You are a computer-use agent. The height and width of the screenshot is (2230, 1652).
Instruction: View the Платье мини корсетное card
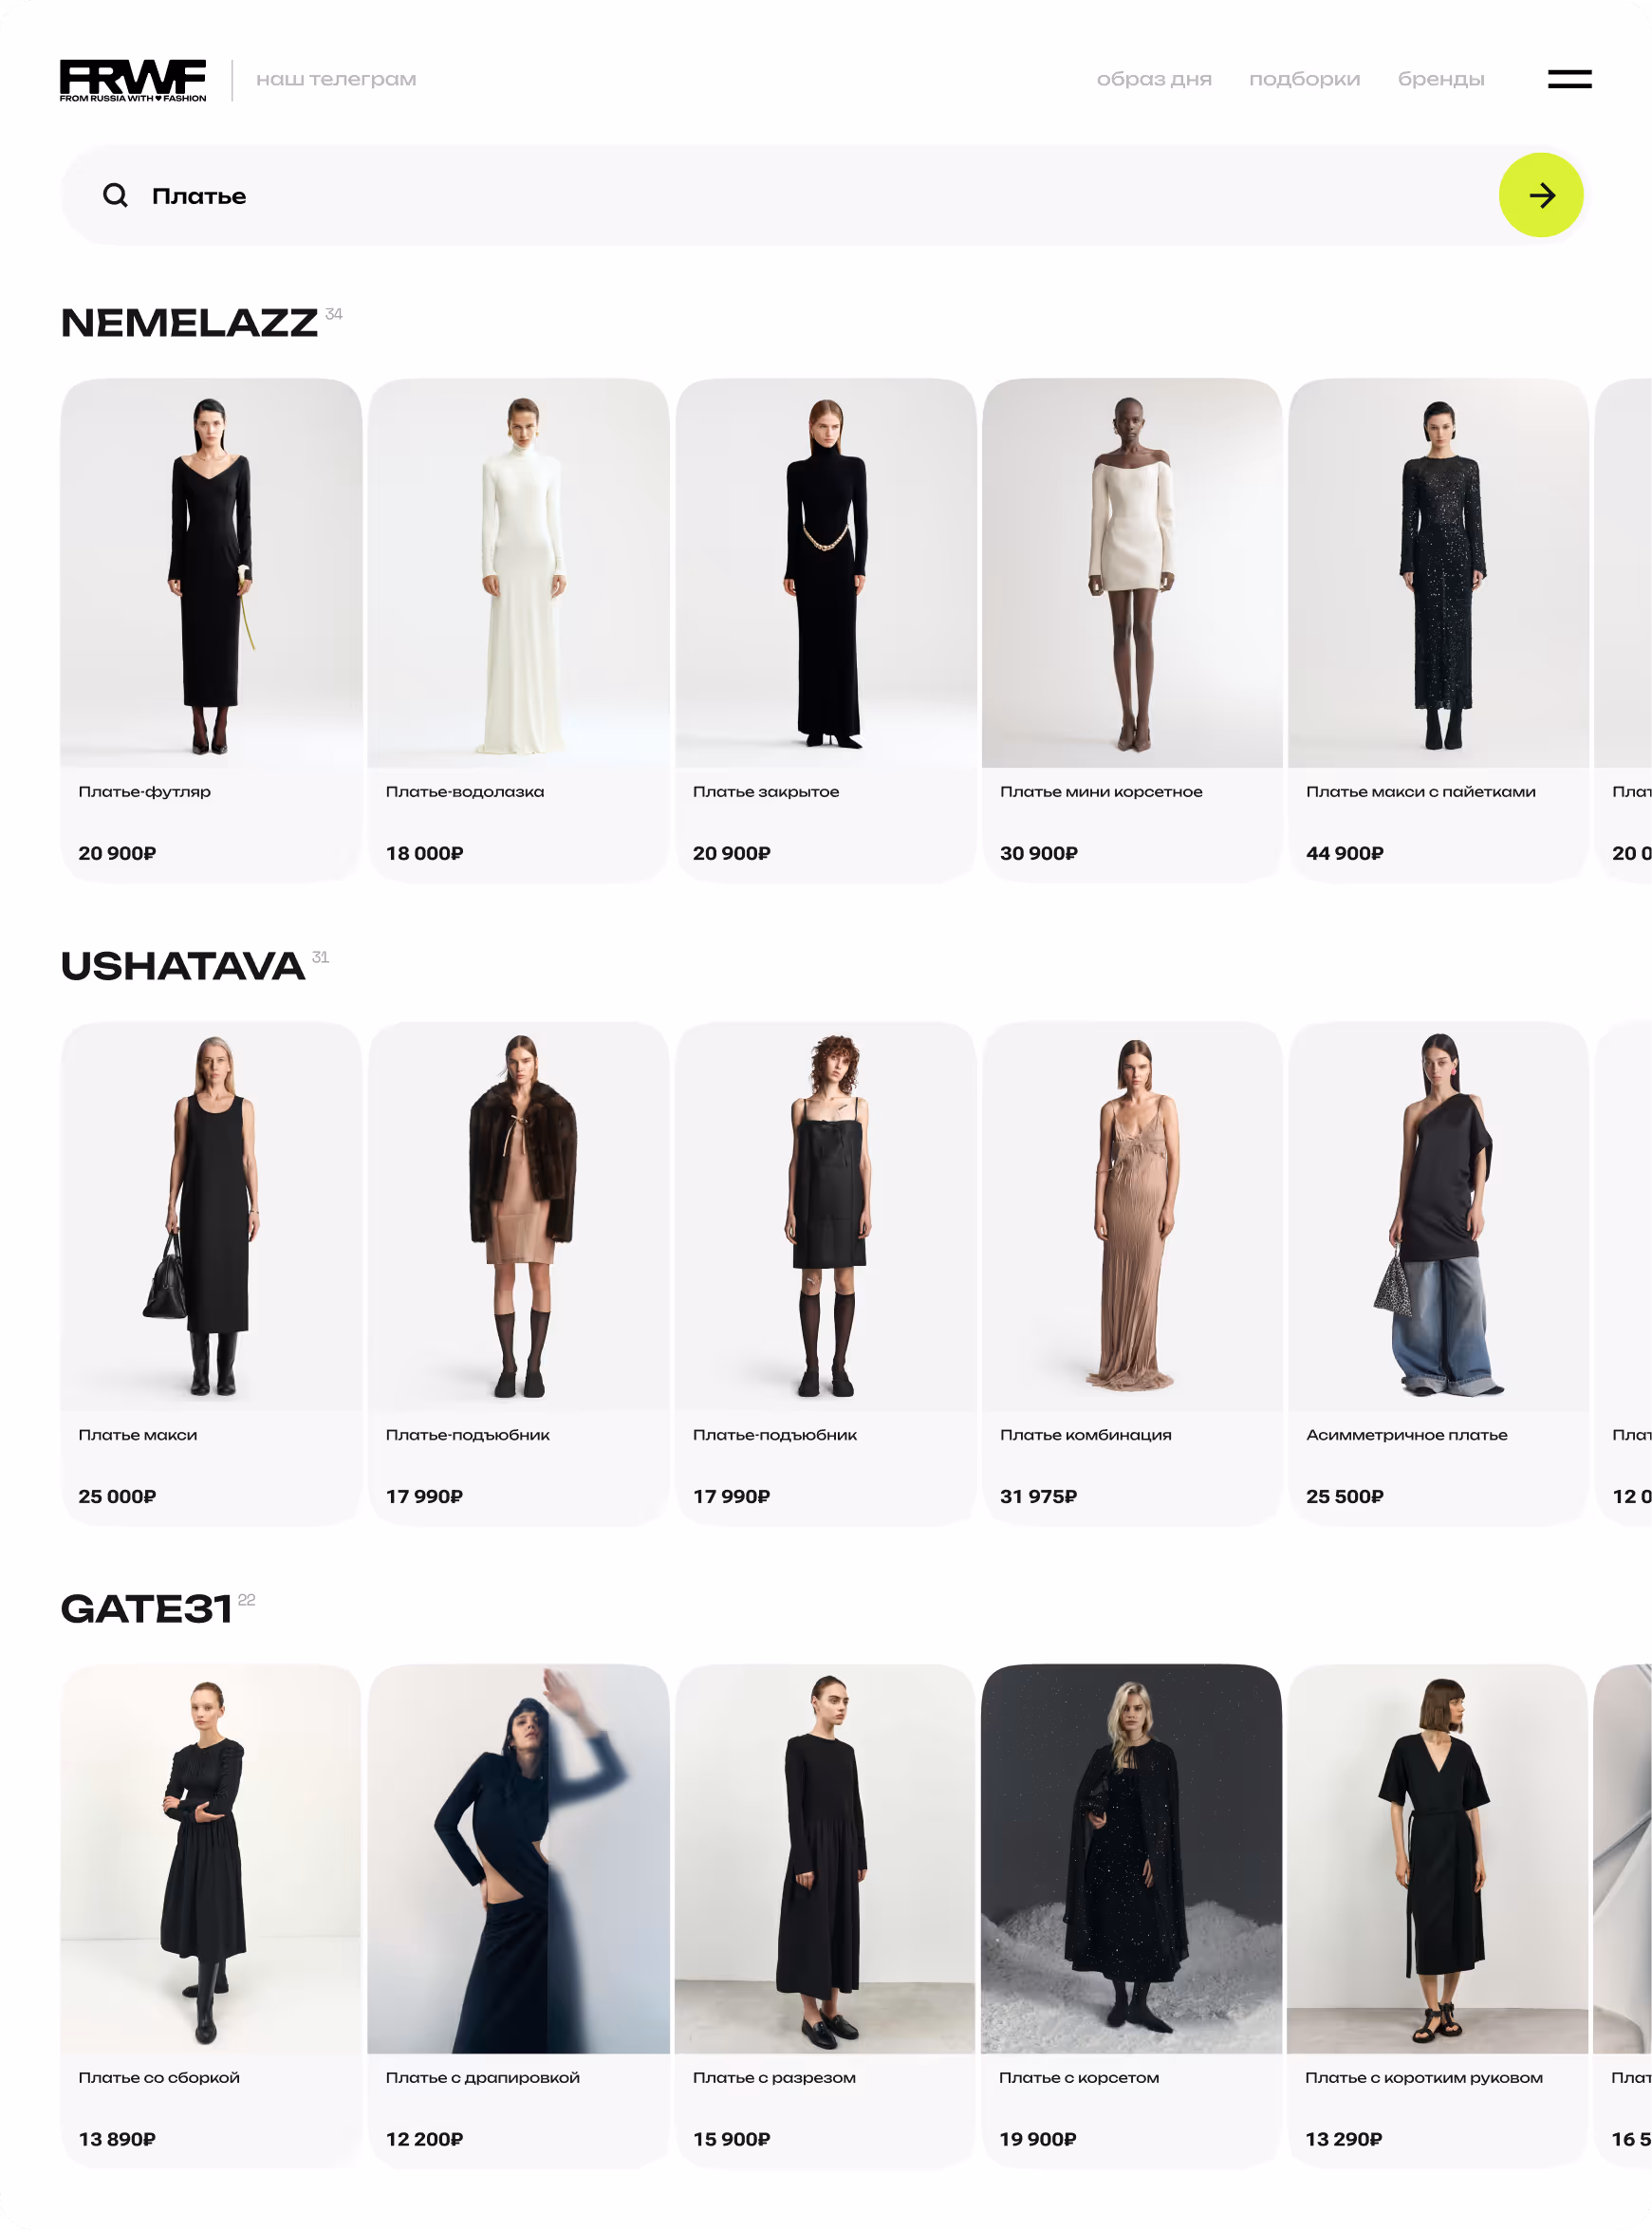click(1132, 630)
